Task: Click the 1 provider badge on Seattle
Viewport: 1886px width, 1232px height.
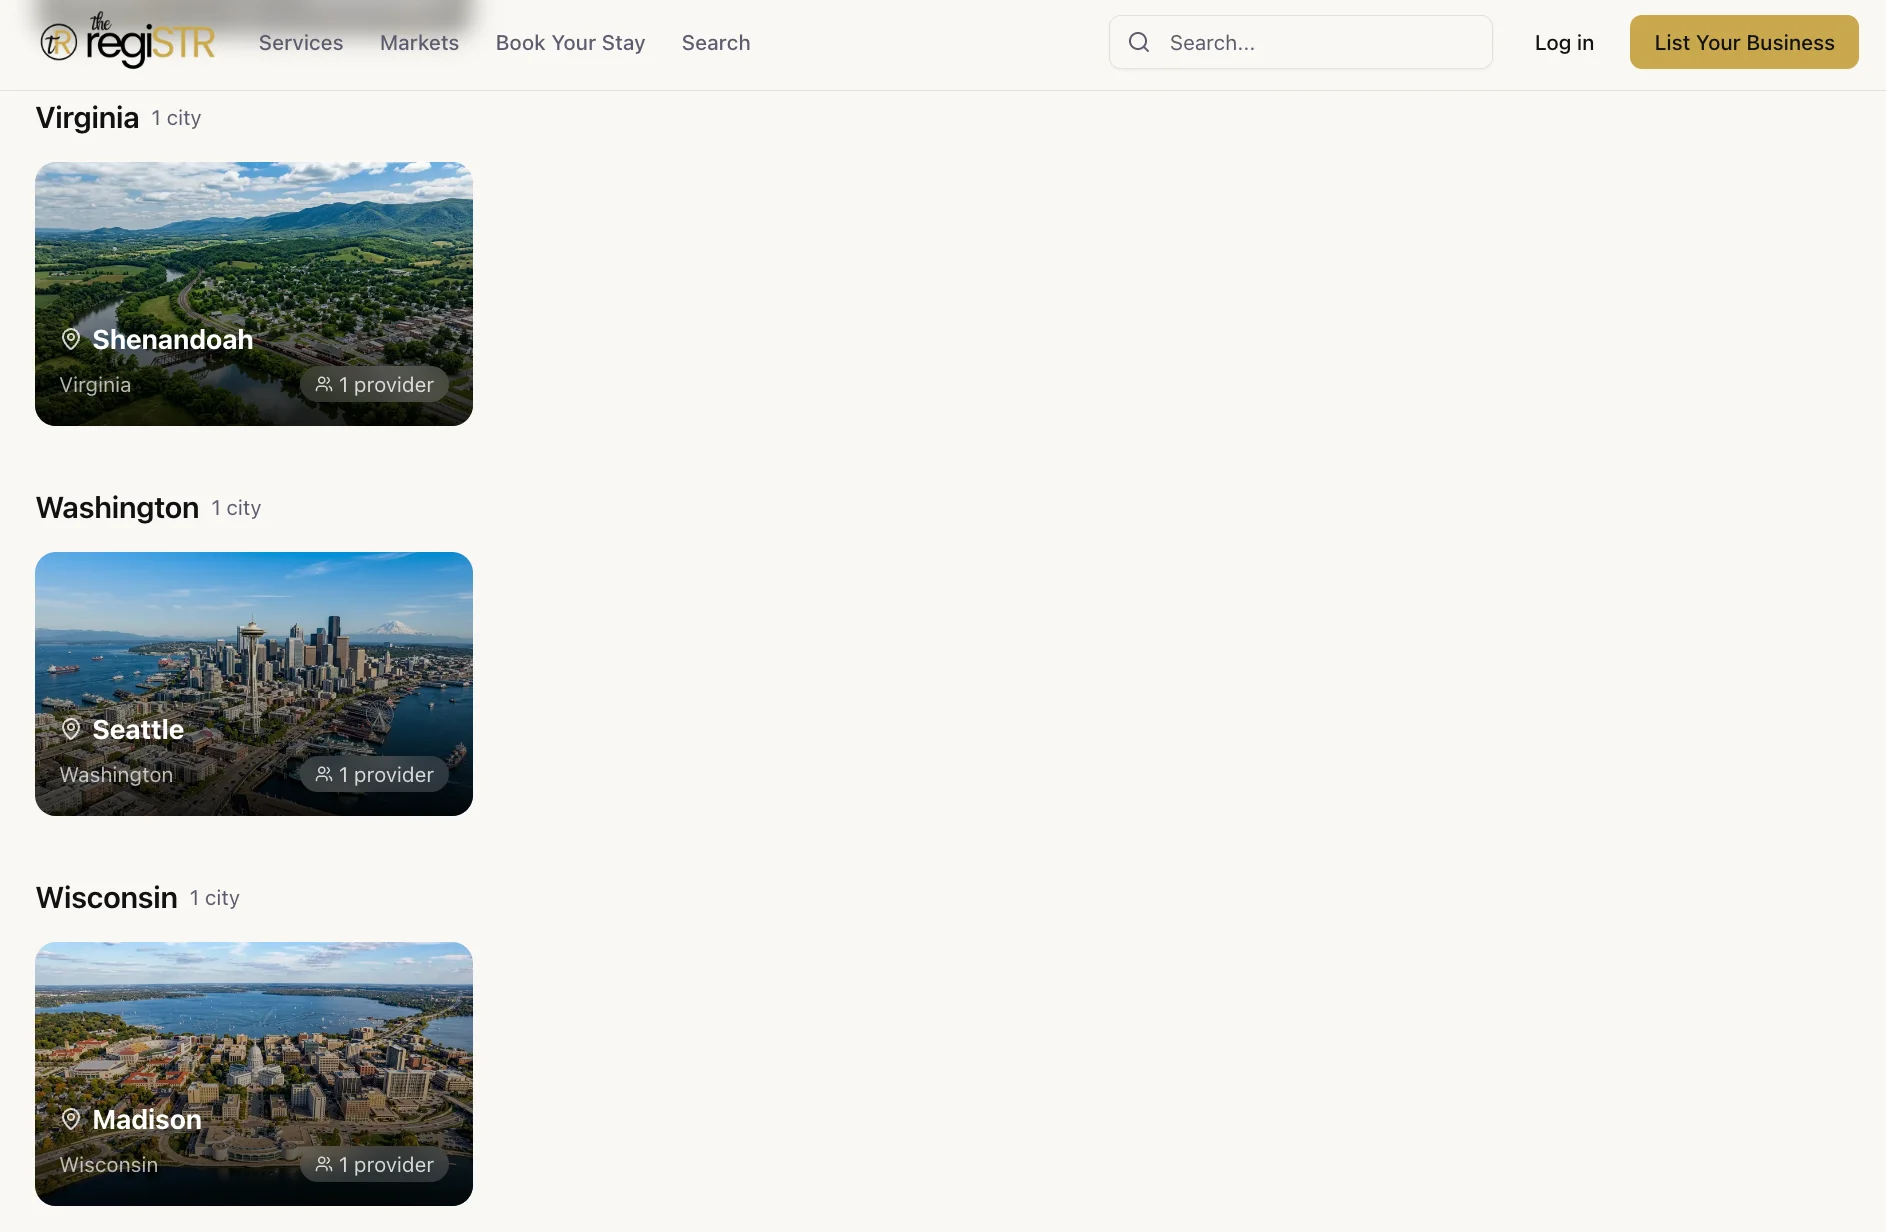Action: [374, 774]
